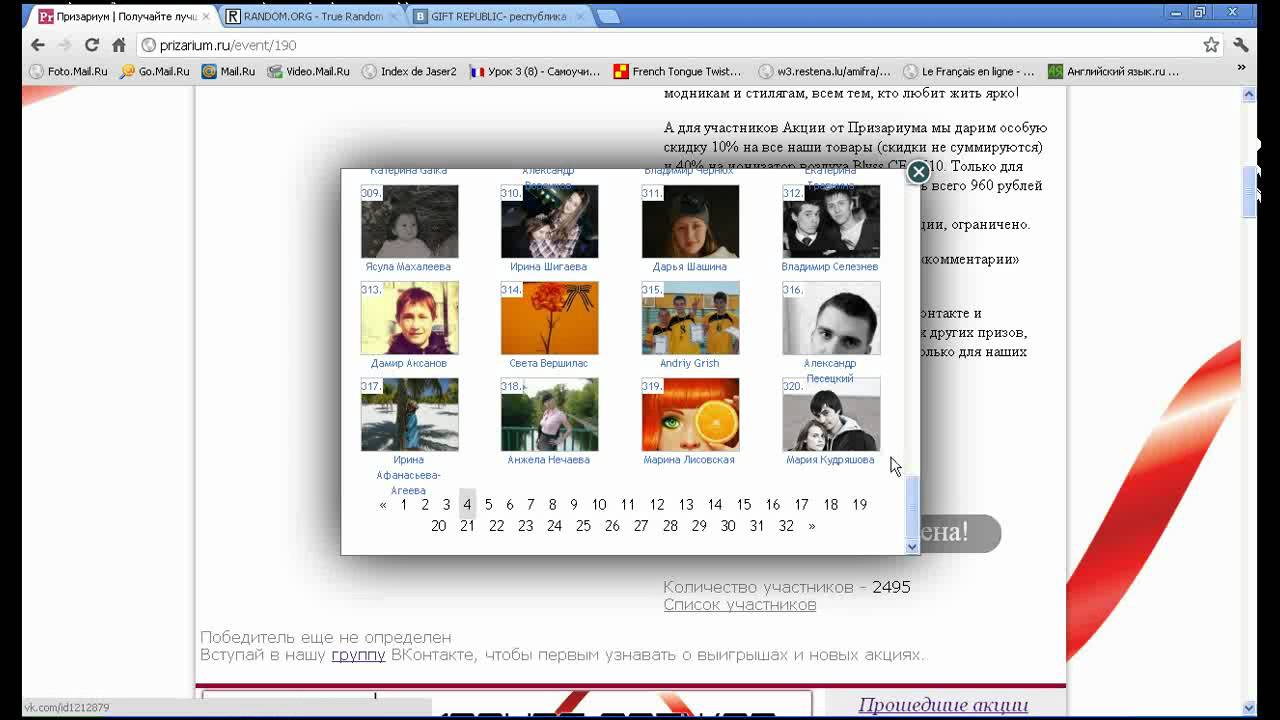Click the main page scrollbar up arrow

pyautogui.click(x=1249, y=94)
